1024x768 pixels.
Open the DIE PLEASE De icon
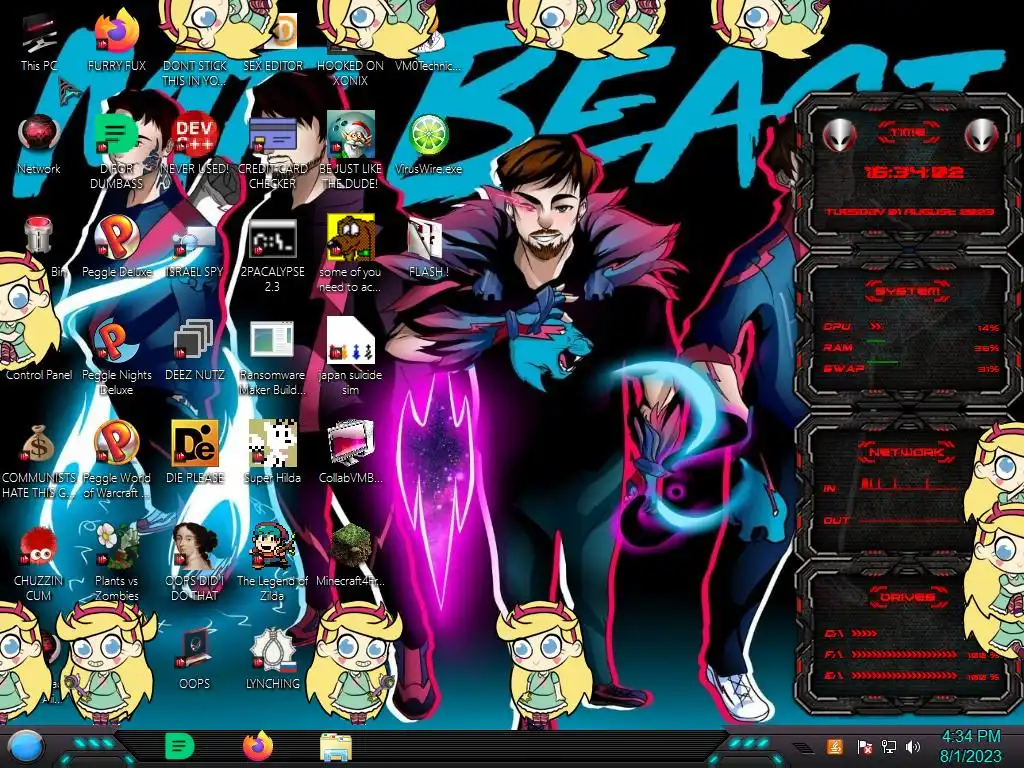click(x=194, y=453)
